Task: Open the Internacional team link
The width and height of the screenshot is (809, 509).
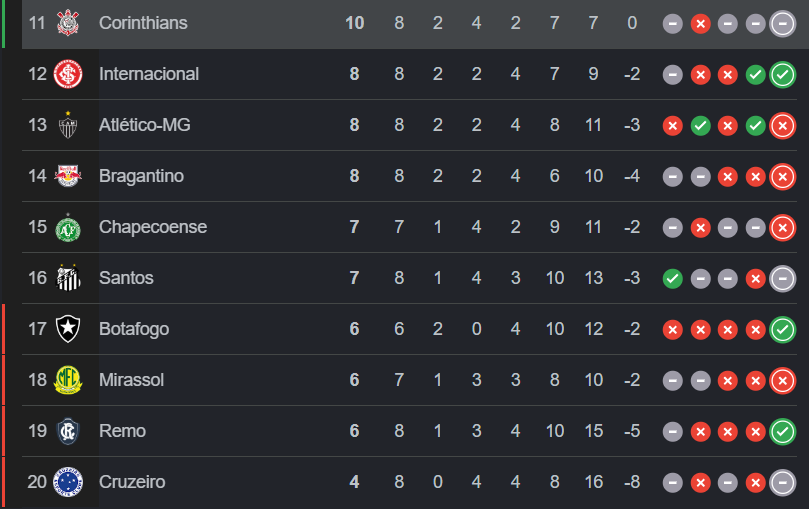Action: tap(149, 74)
